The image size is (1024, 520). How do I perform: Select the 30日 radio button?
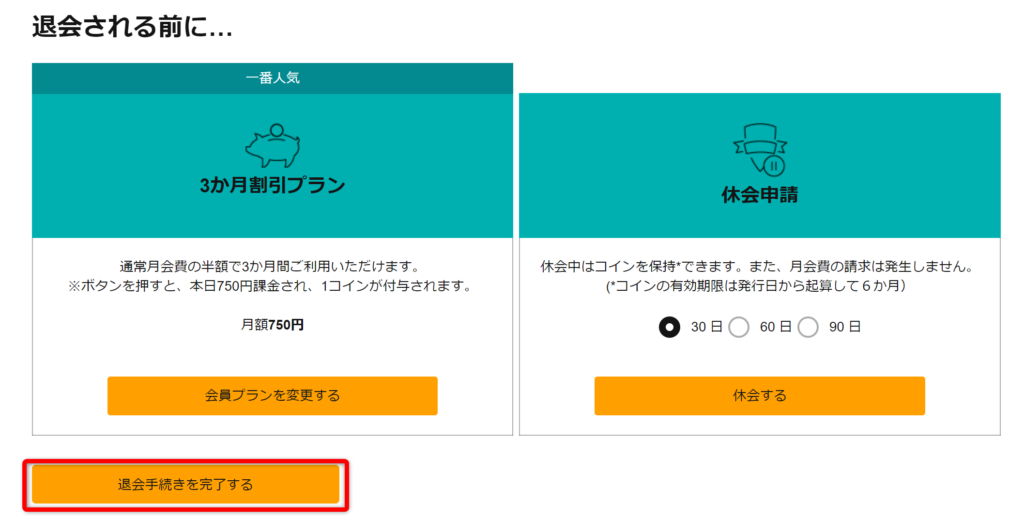coord(669,327)
